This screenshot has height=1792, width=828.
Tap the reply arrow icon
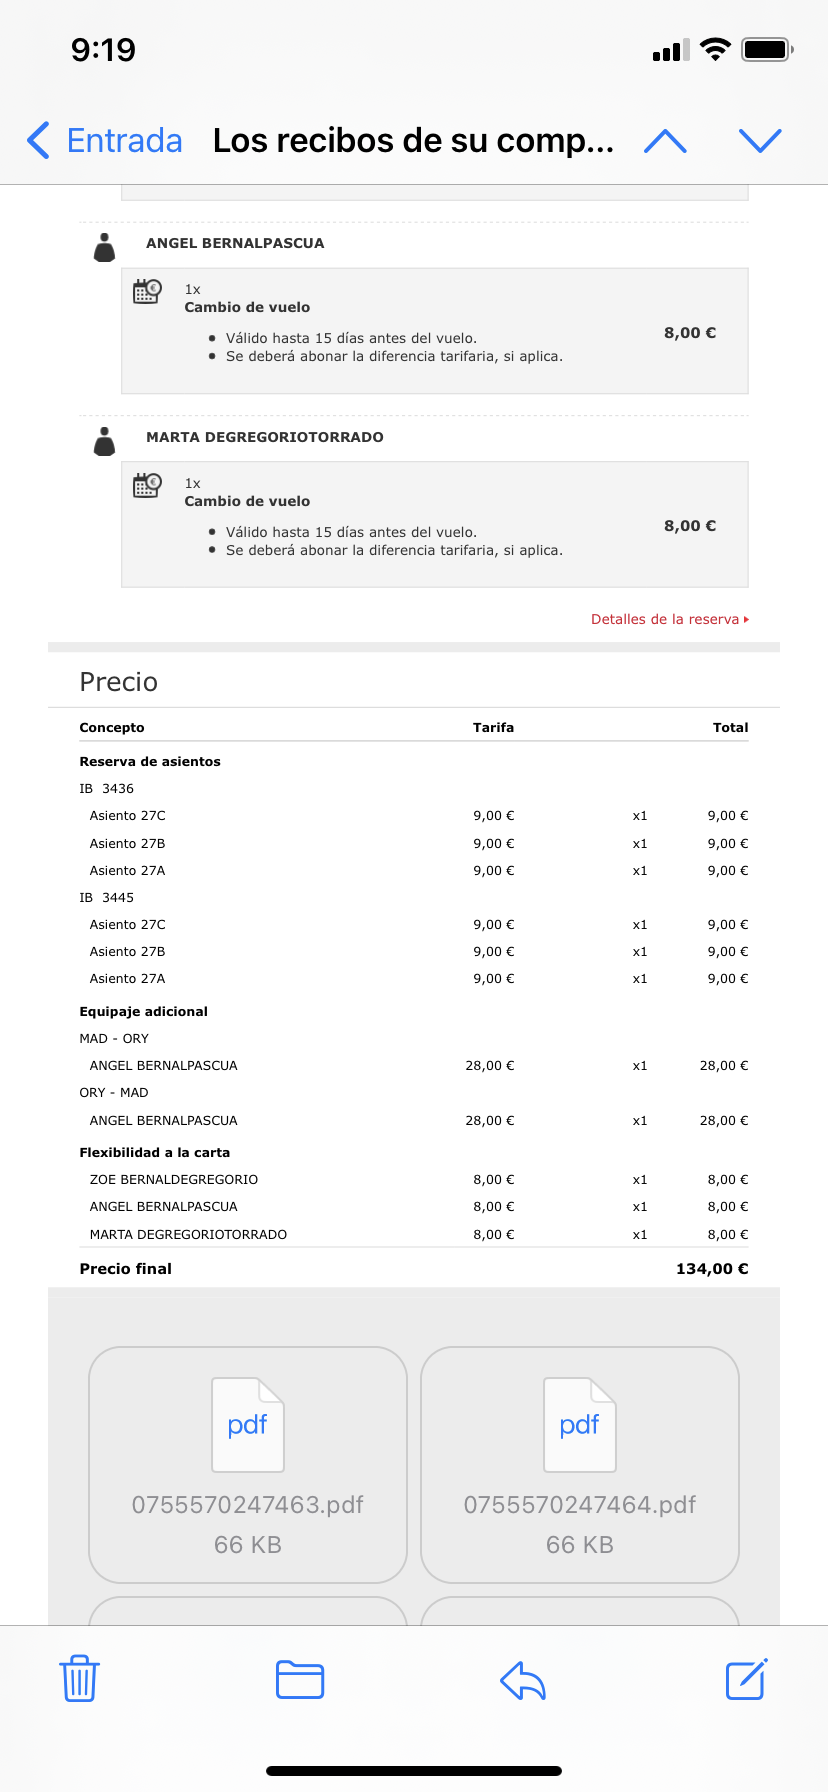point(523,1680)
